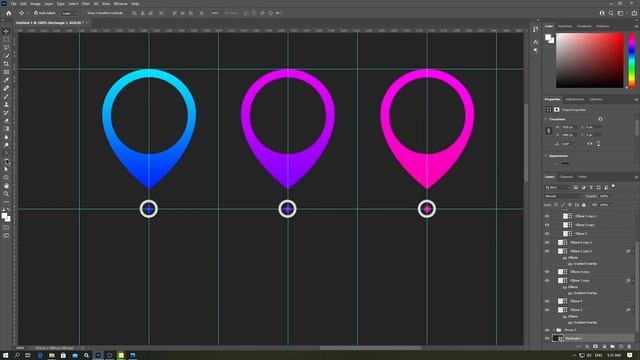The image size is (640, 360).
Task: Select the Frame tool
Action: point(6,72)
